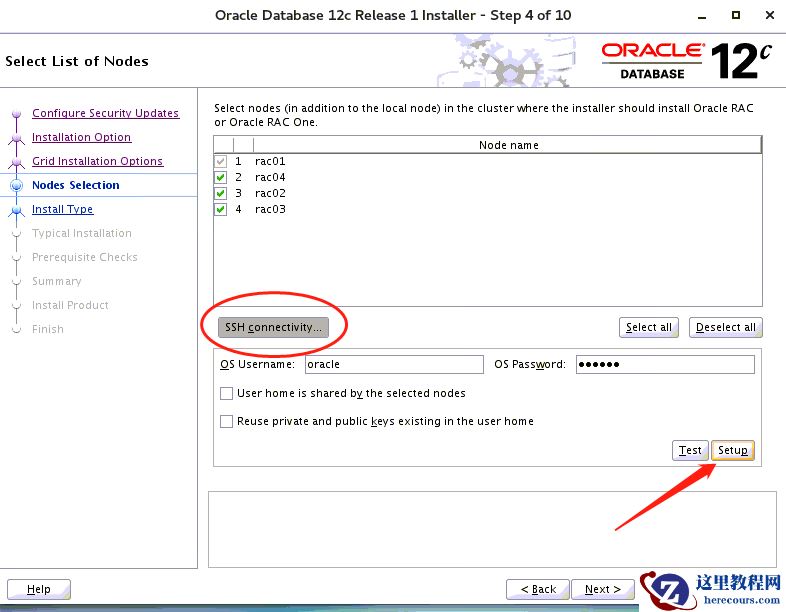Viewport: 786px width, 612px height.
Task: Enable 'Reuse private and public keys' option
Action: click(x=227, y=422)
